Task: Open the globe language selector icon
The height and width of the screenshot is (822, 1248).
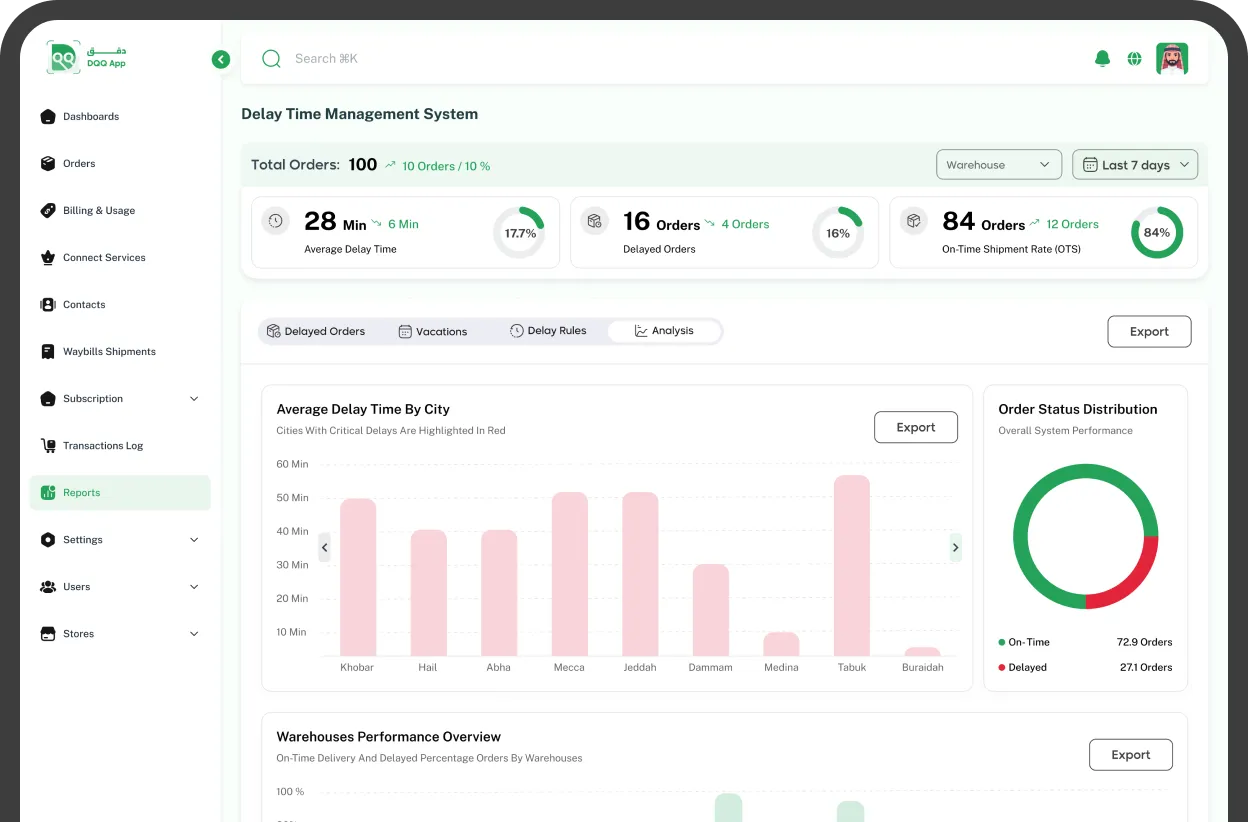Action: click(1134, 59)
